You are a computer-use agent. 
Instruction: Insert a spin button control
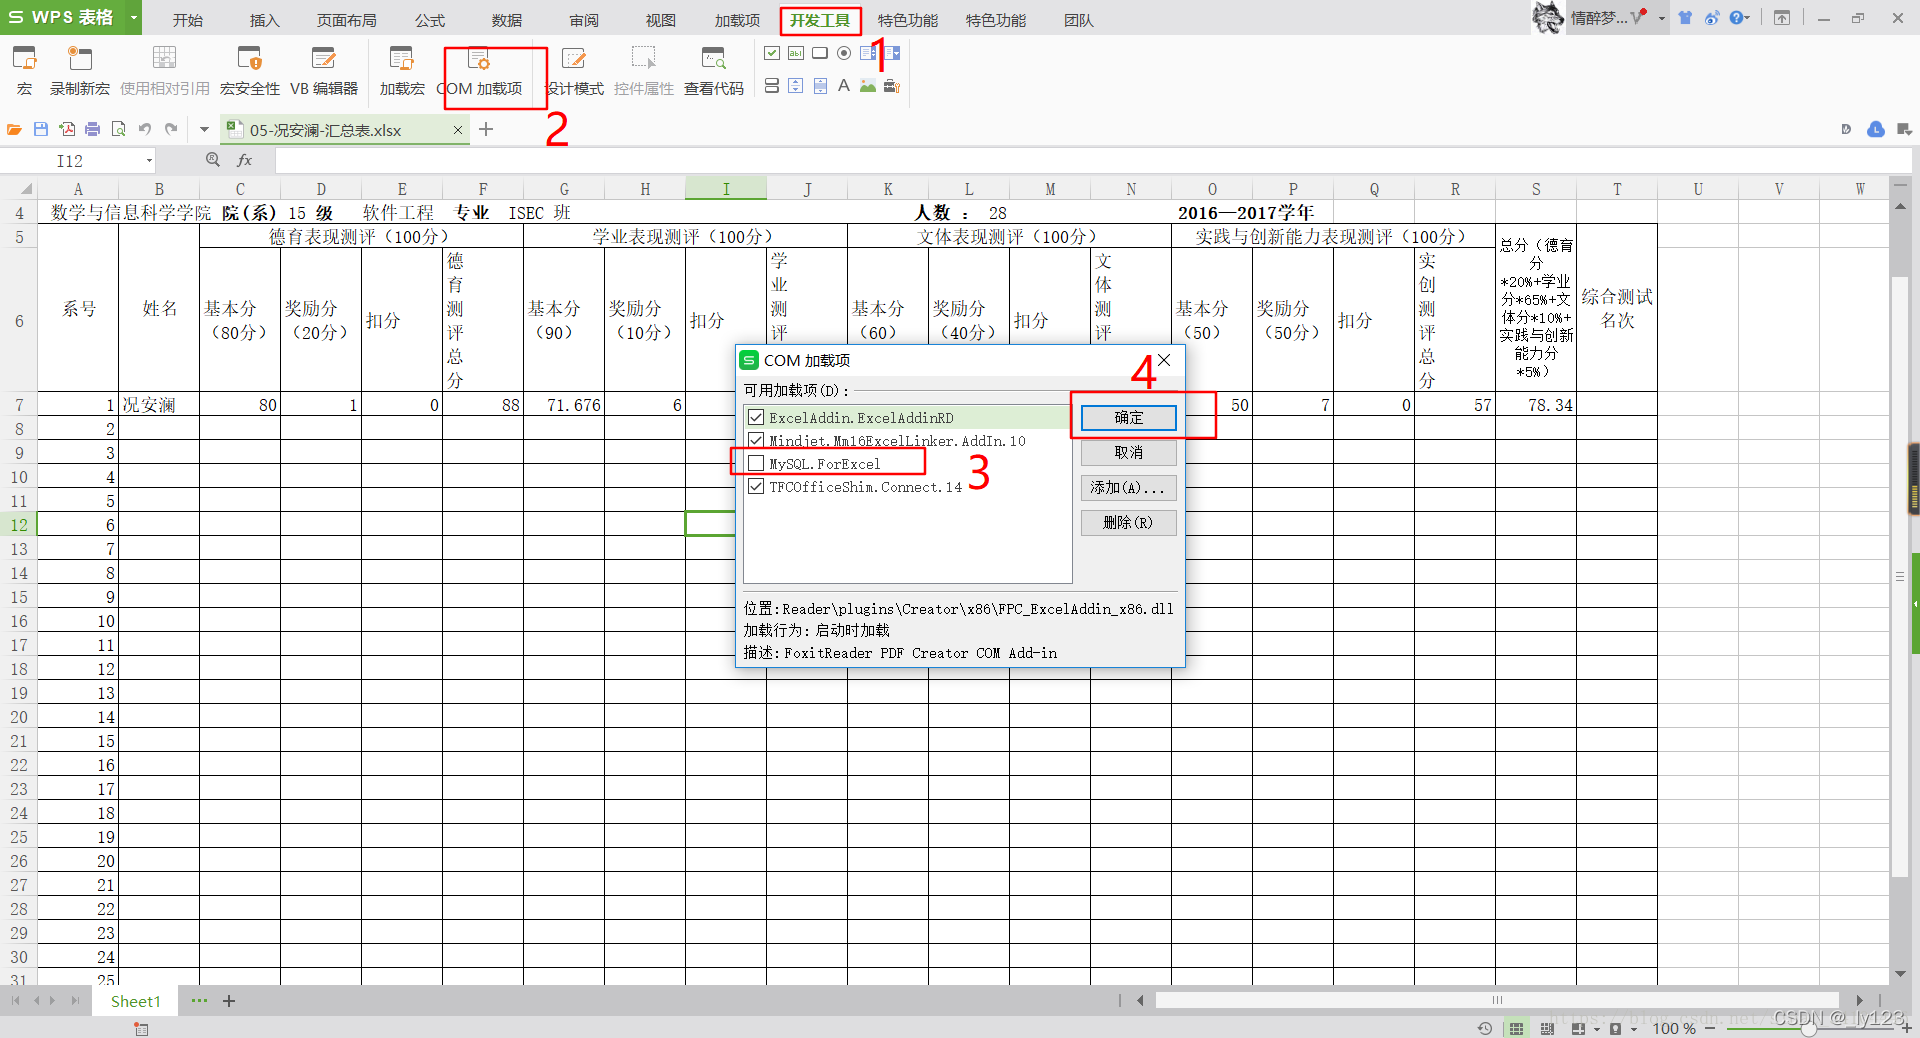click(796, 86)
